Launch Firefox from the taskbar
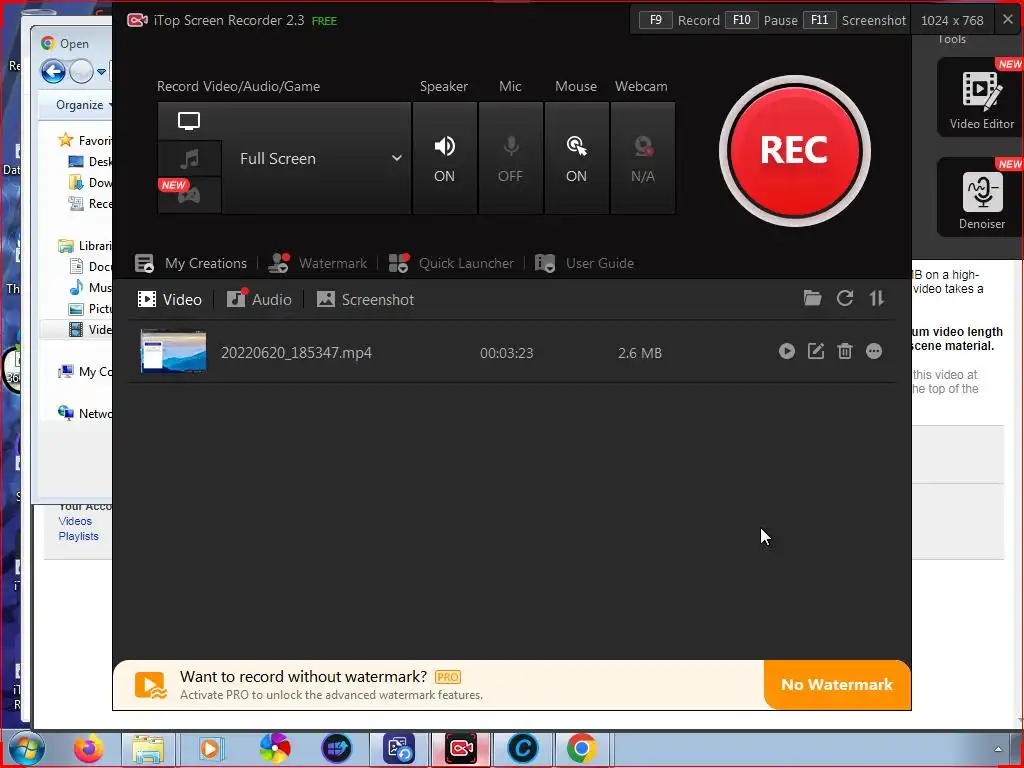 pyautogui.click(x=88, y=748)
